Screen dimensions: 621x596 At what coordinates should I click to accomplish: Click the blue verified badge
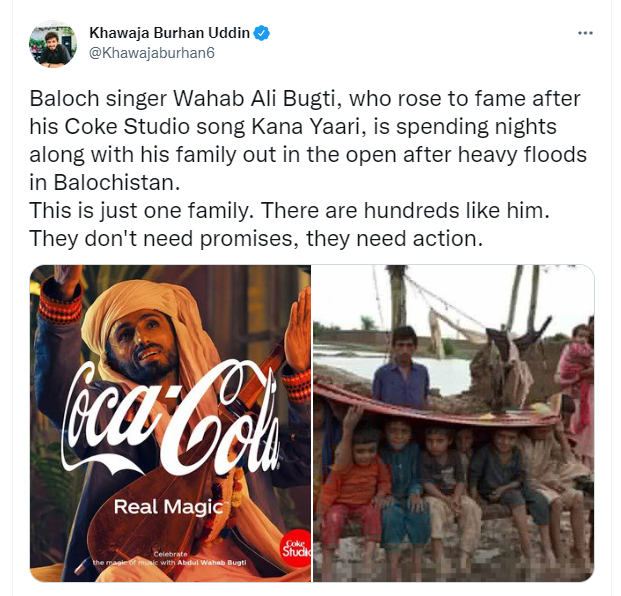pos(262,33)
